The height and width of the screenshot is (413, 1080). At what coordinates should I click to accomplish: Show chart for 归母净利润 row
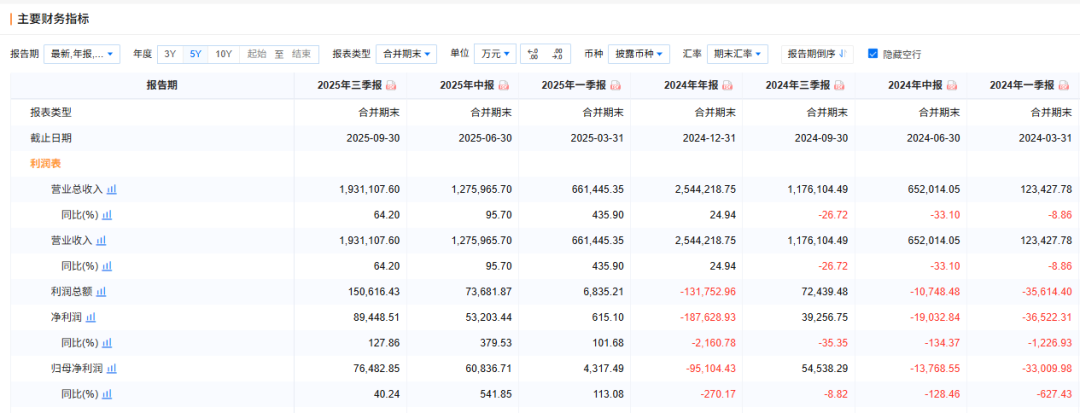coord(112,368)
